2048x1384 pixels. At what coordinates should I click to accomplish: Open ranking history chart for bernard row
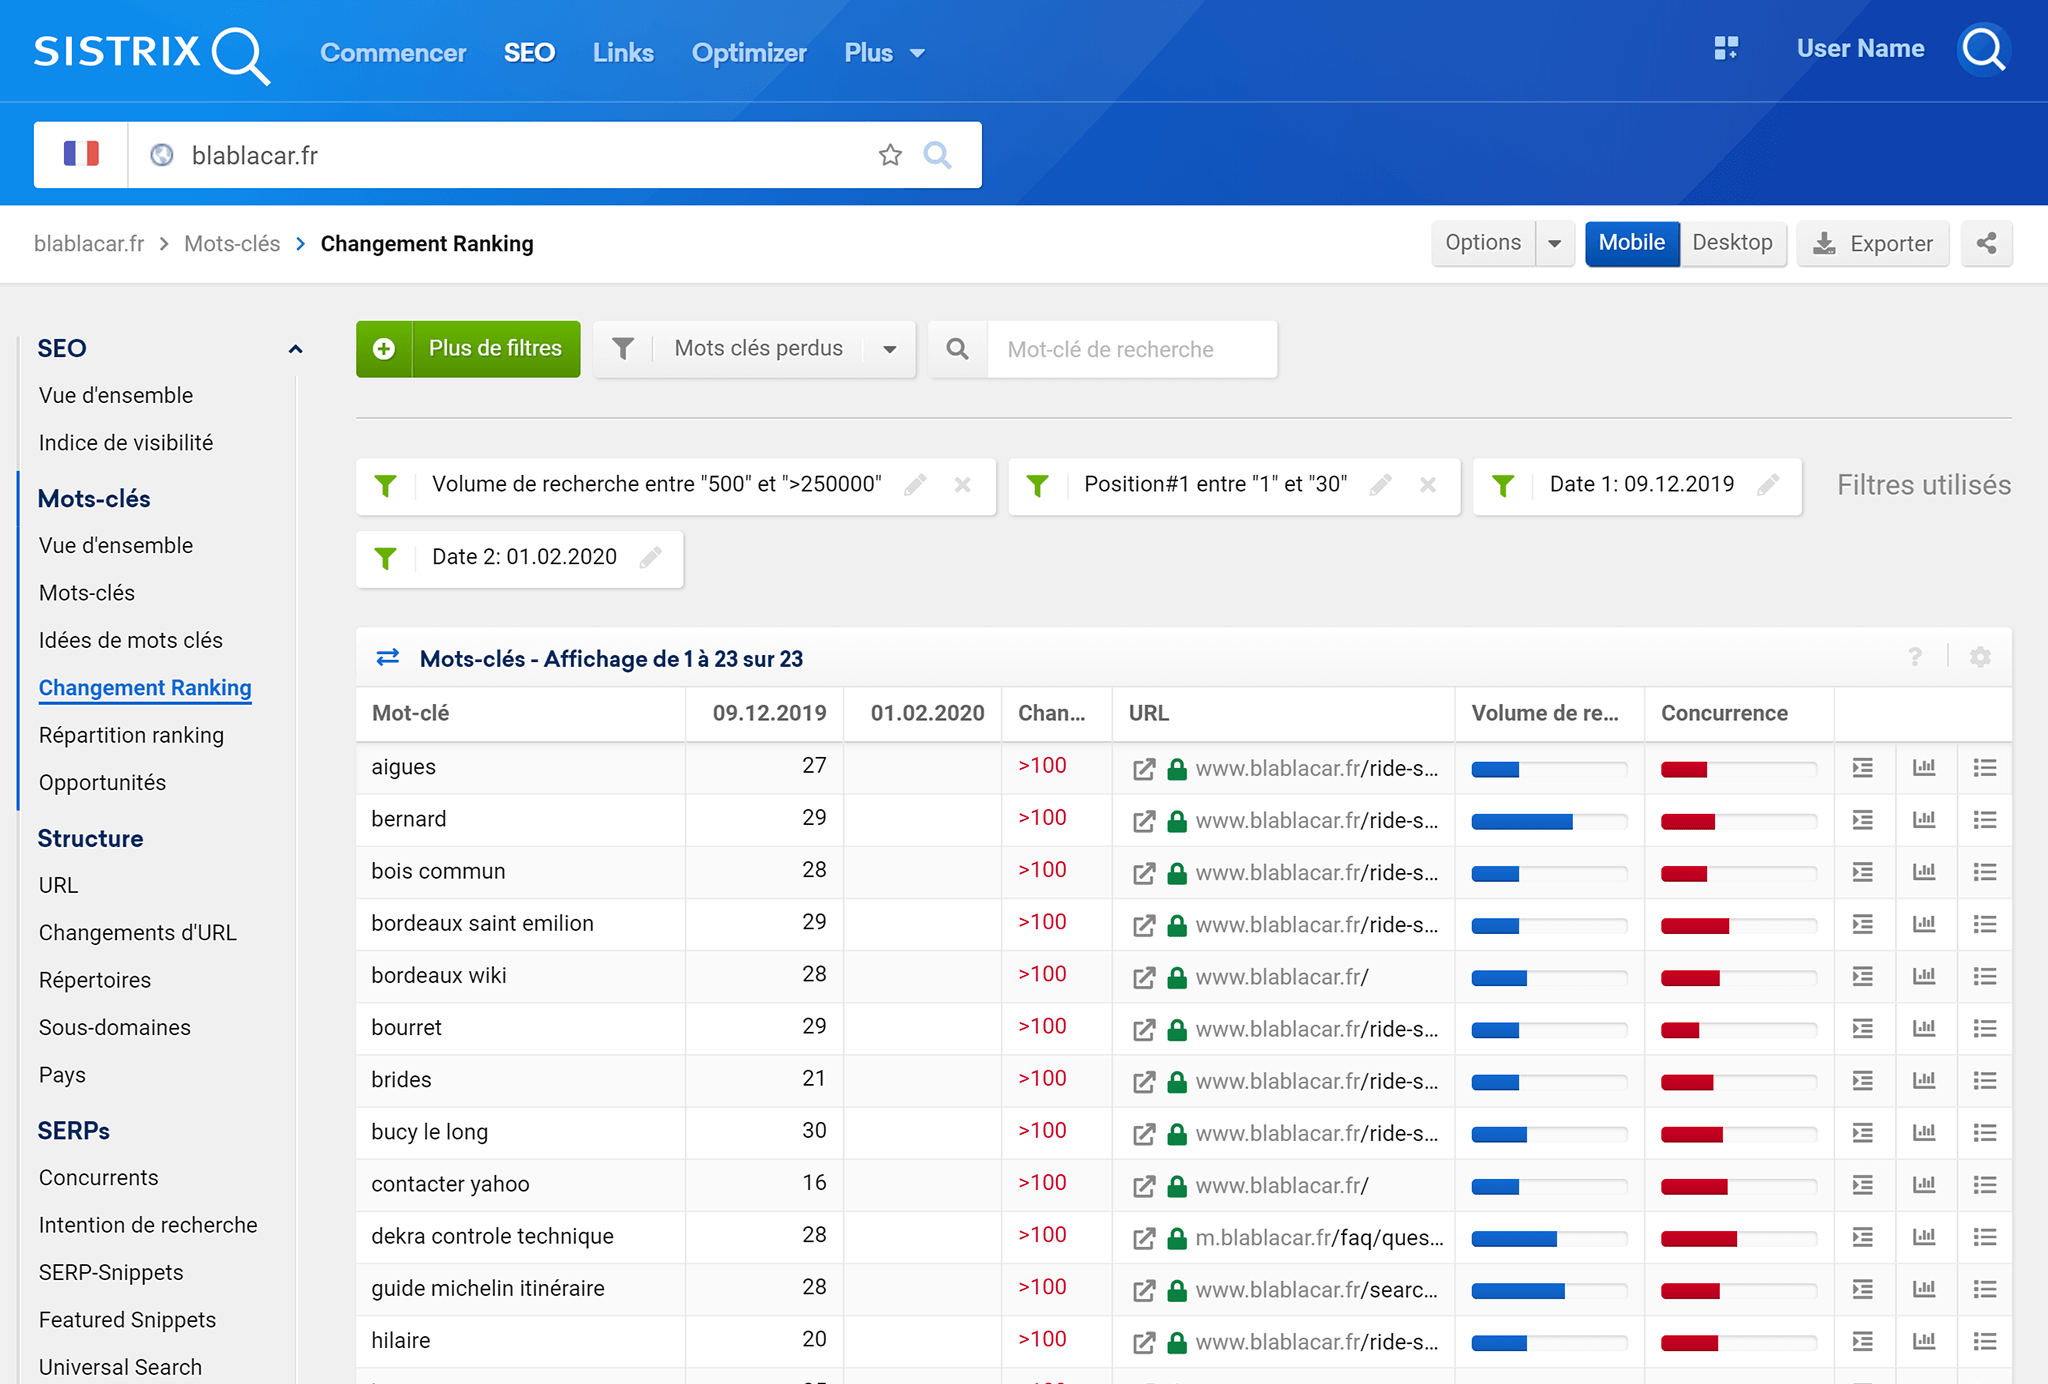pyautogui.click(x=1924, y=820)
